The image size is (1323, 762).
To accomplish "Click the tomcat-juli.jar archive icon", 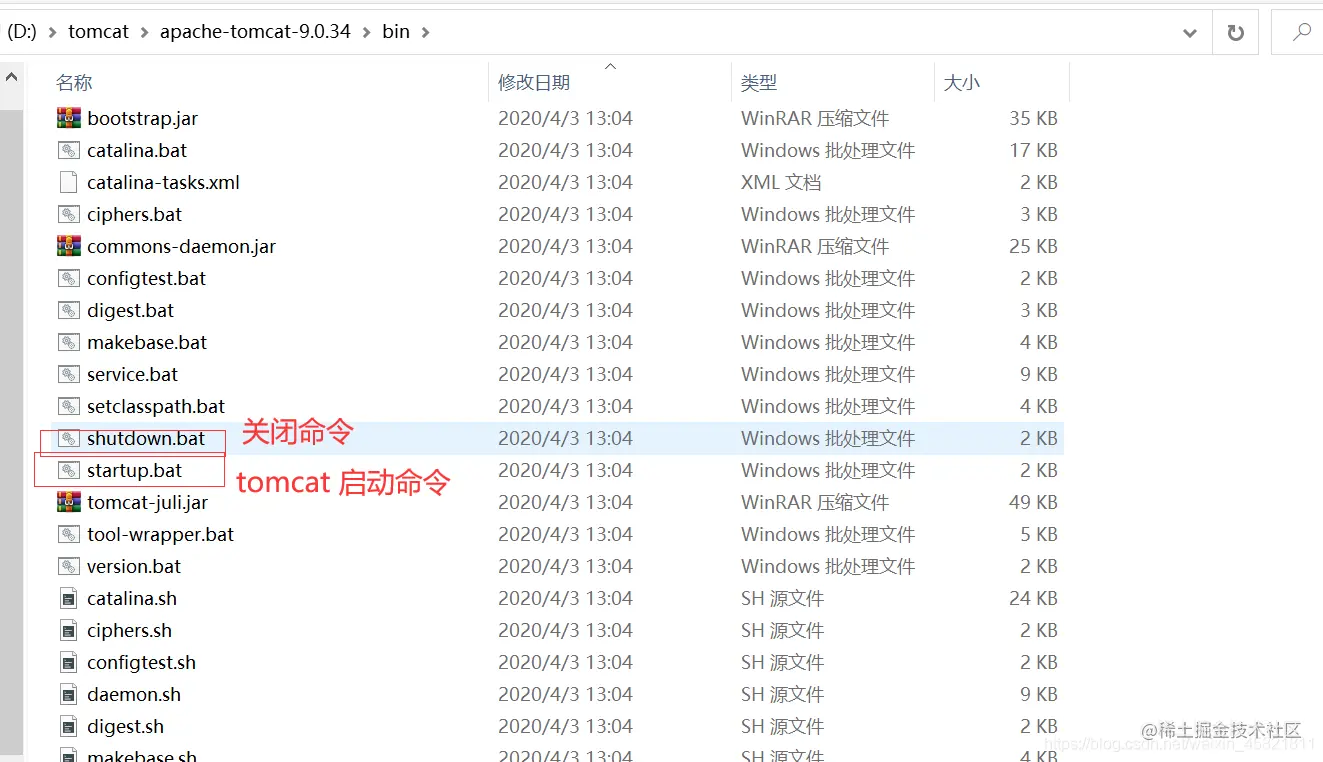I will coord(68,501).
